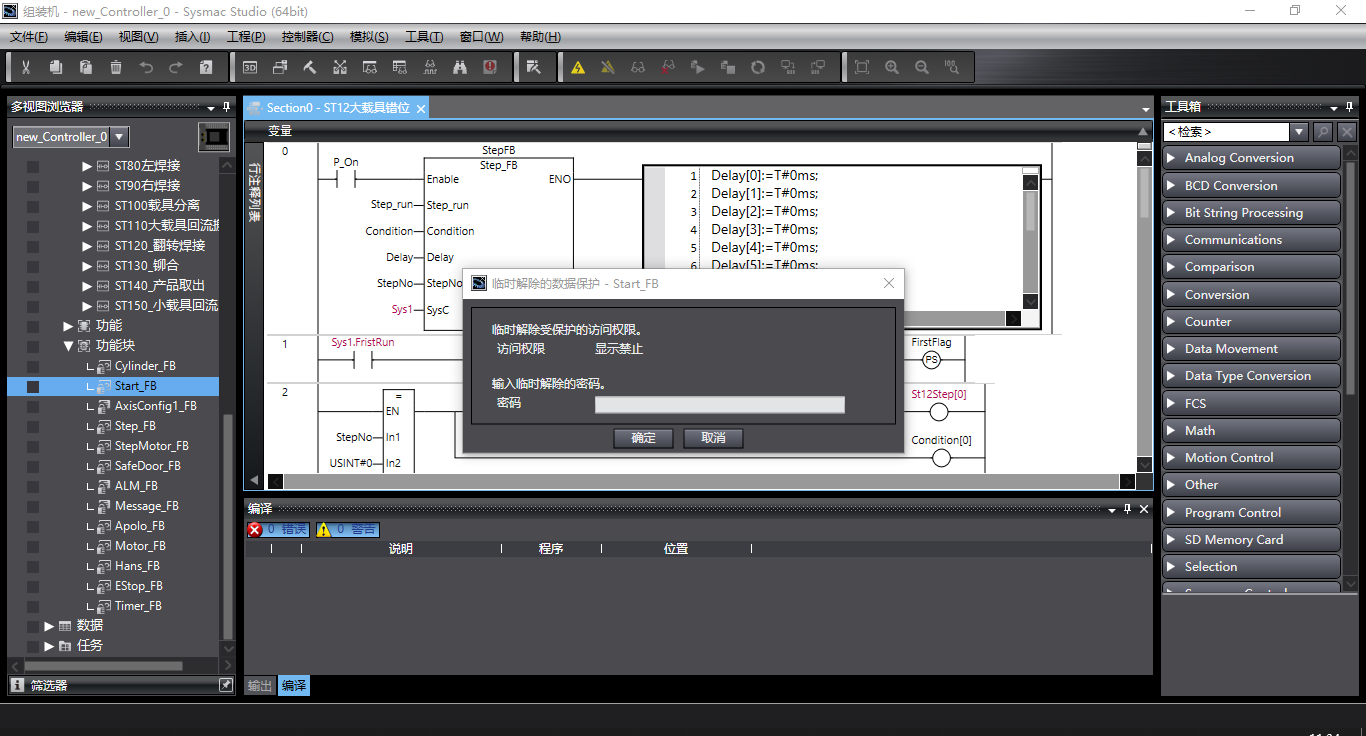Expand the ST80左焊接 tree node
The width and height of the screenshot is (1366, 736).
click(87, 166)
